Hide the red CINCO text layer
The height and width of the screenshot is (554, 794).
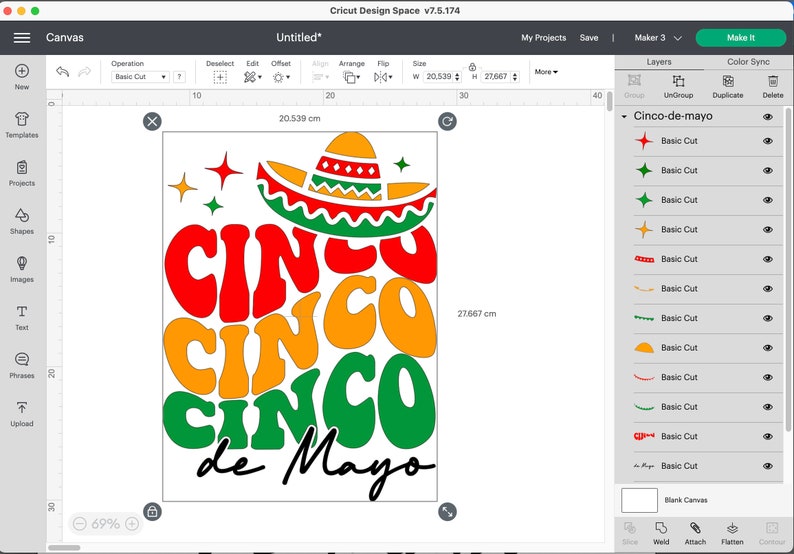[x=768, y=436]
